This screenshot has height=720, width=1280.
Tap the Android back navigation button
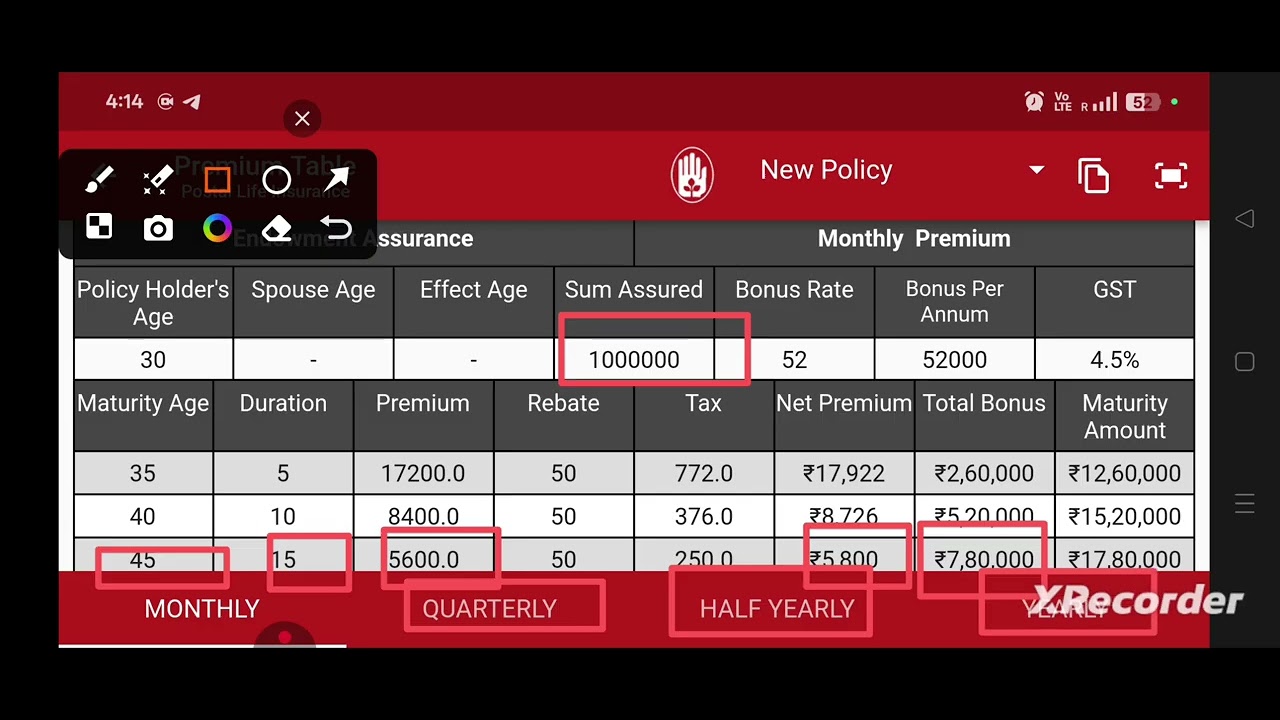click(1245, 219)
